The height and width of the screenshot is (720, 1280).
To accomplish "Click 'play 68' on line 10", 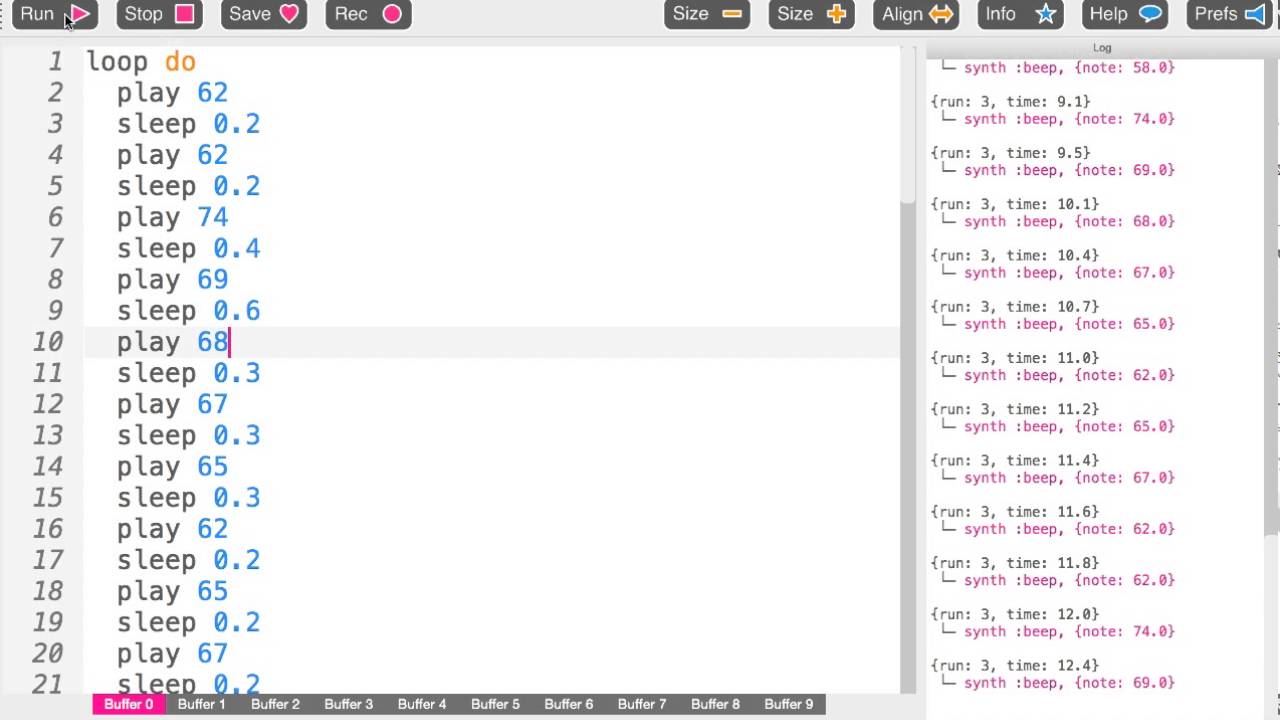I will click(x=172, y=342).
